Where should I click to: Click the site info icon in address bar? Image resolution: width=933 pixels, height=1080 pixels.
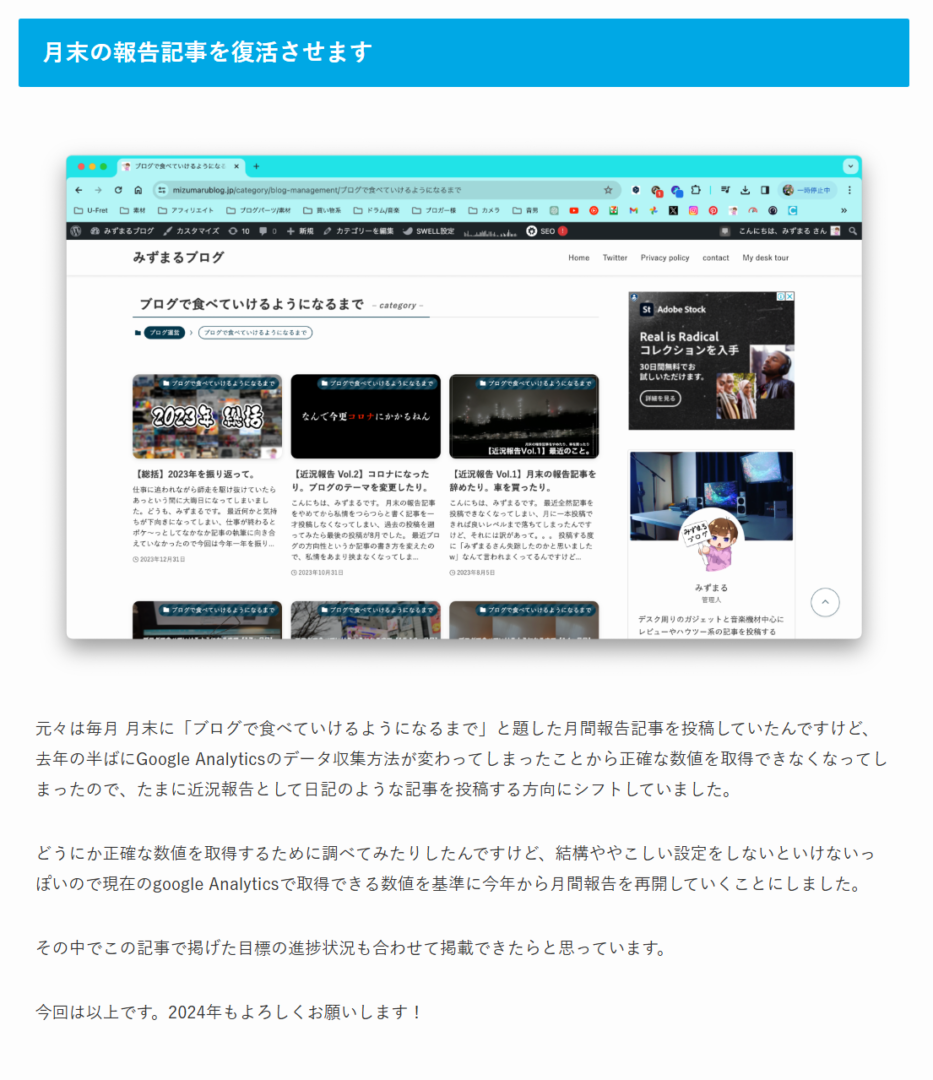point(162,190)
